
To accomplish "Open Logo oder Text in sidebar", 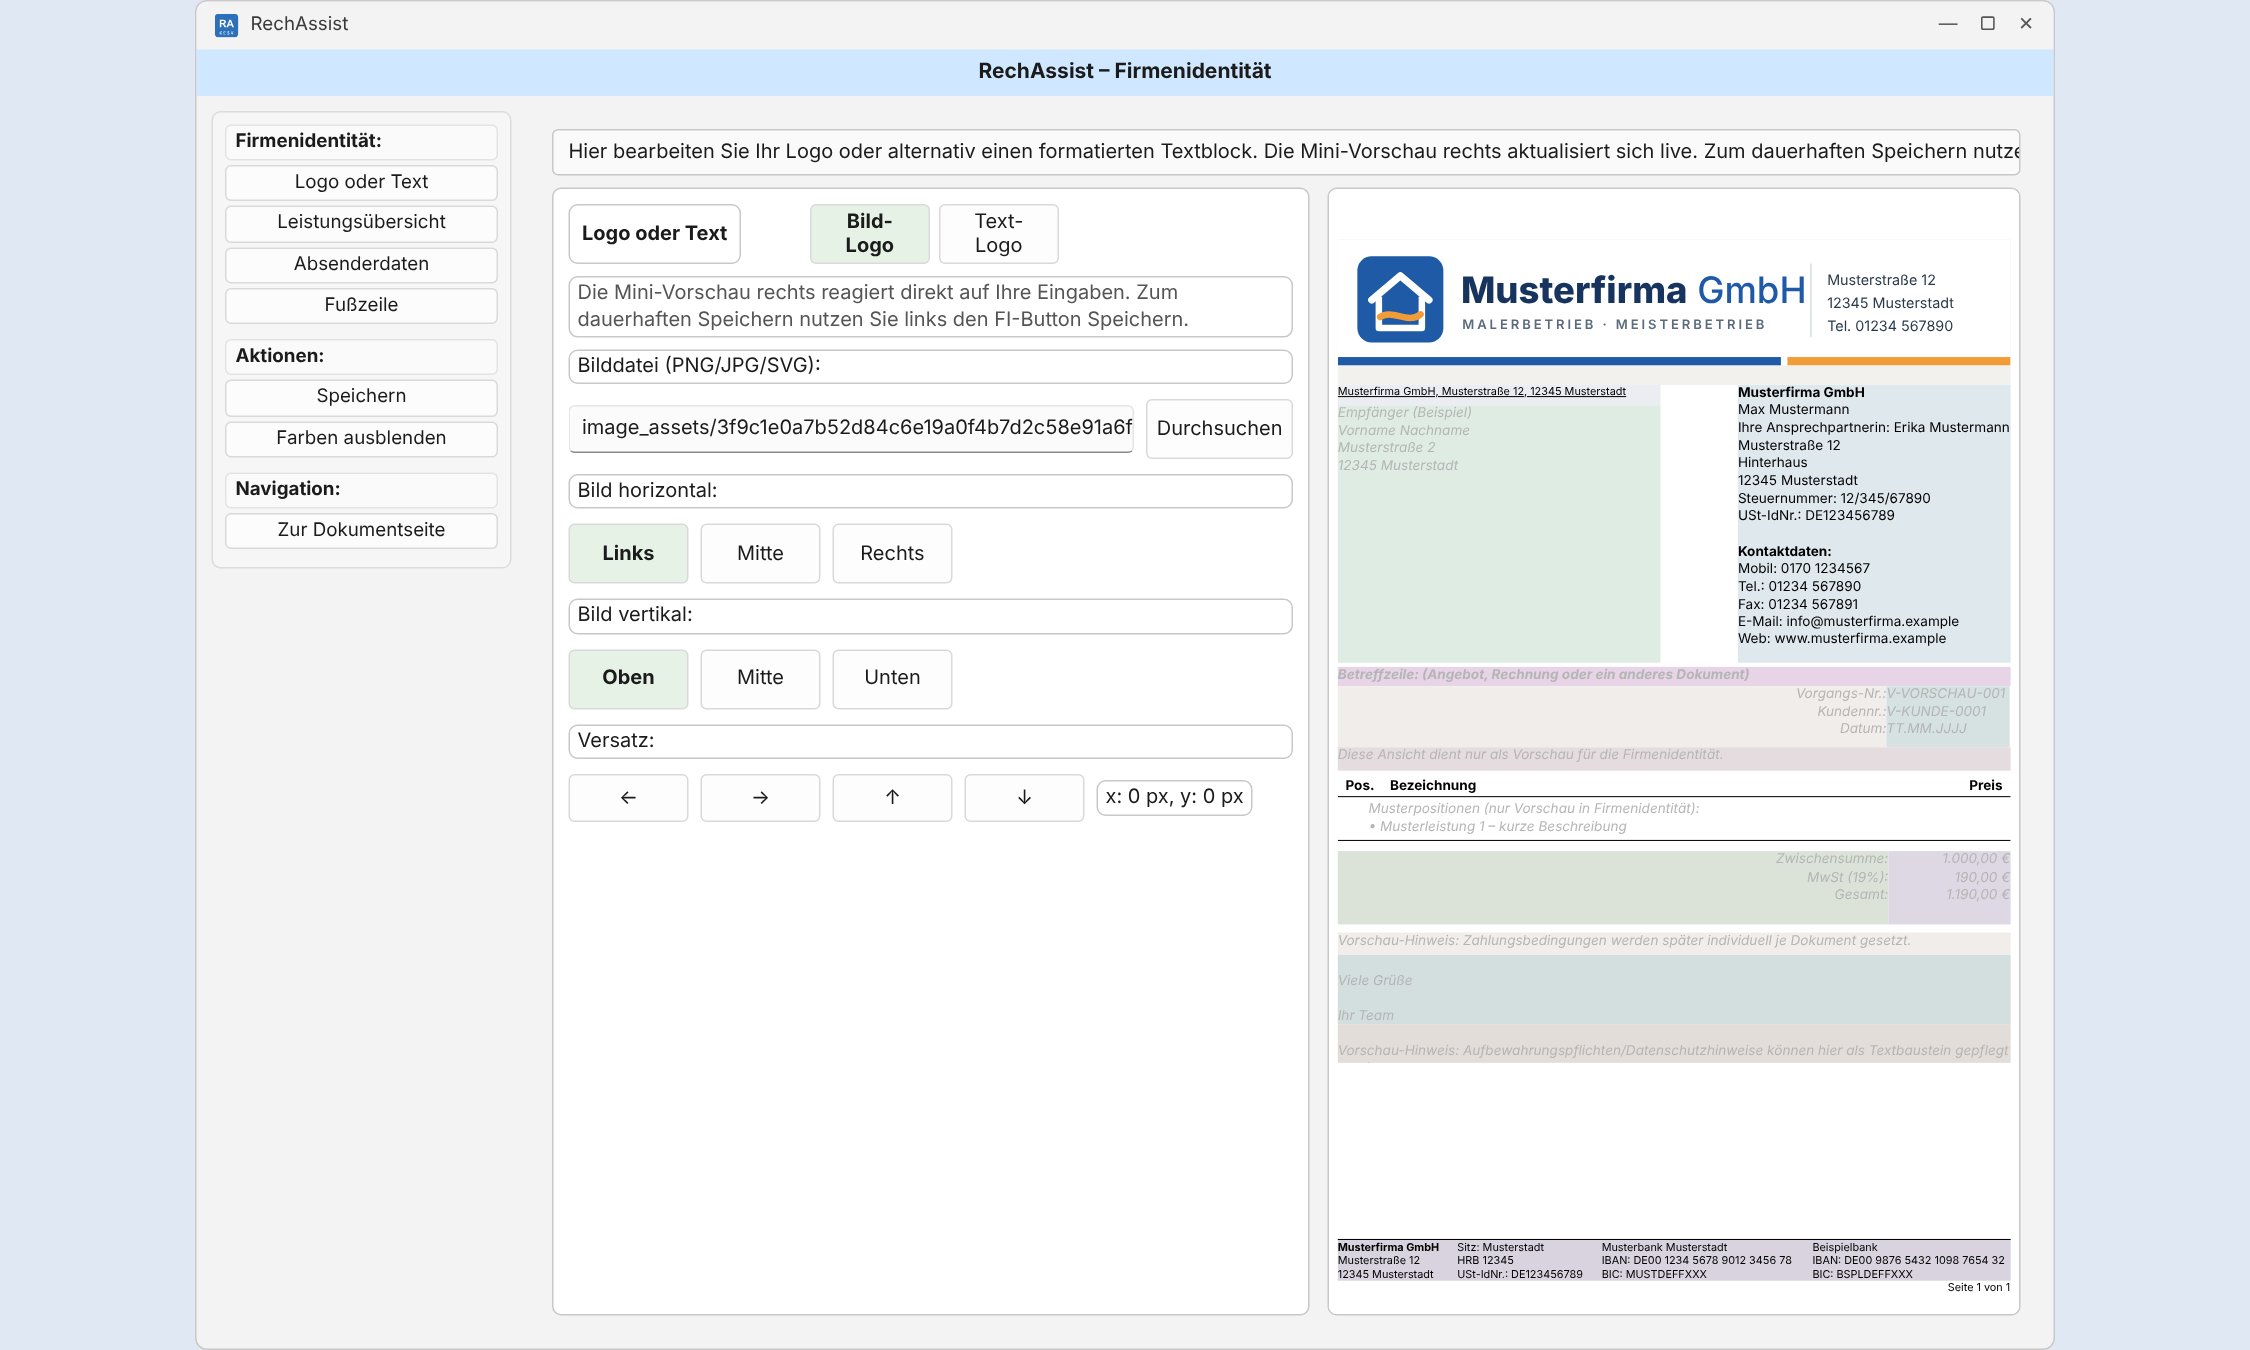I will tap(361, 182).
